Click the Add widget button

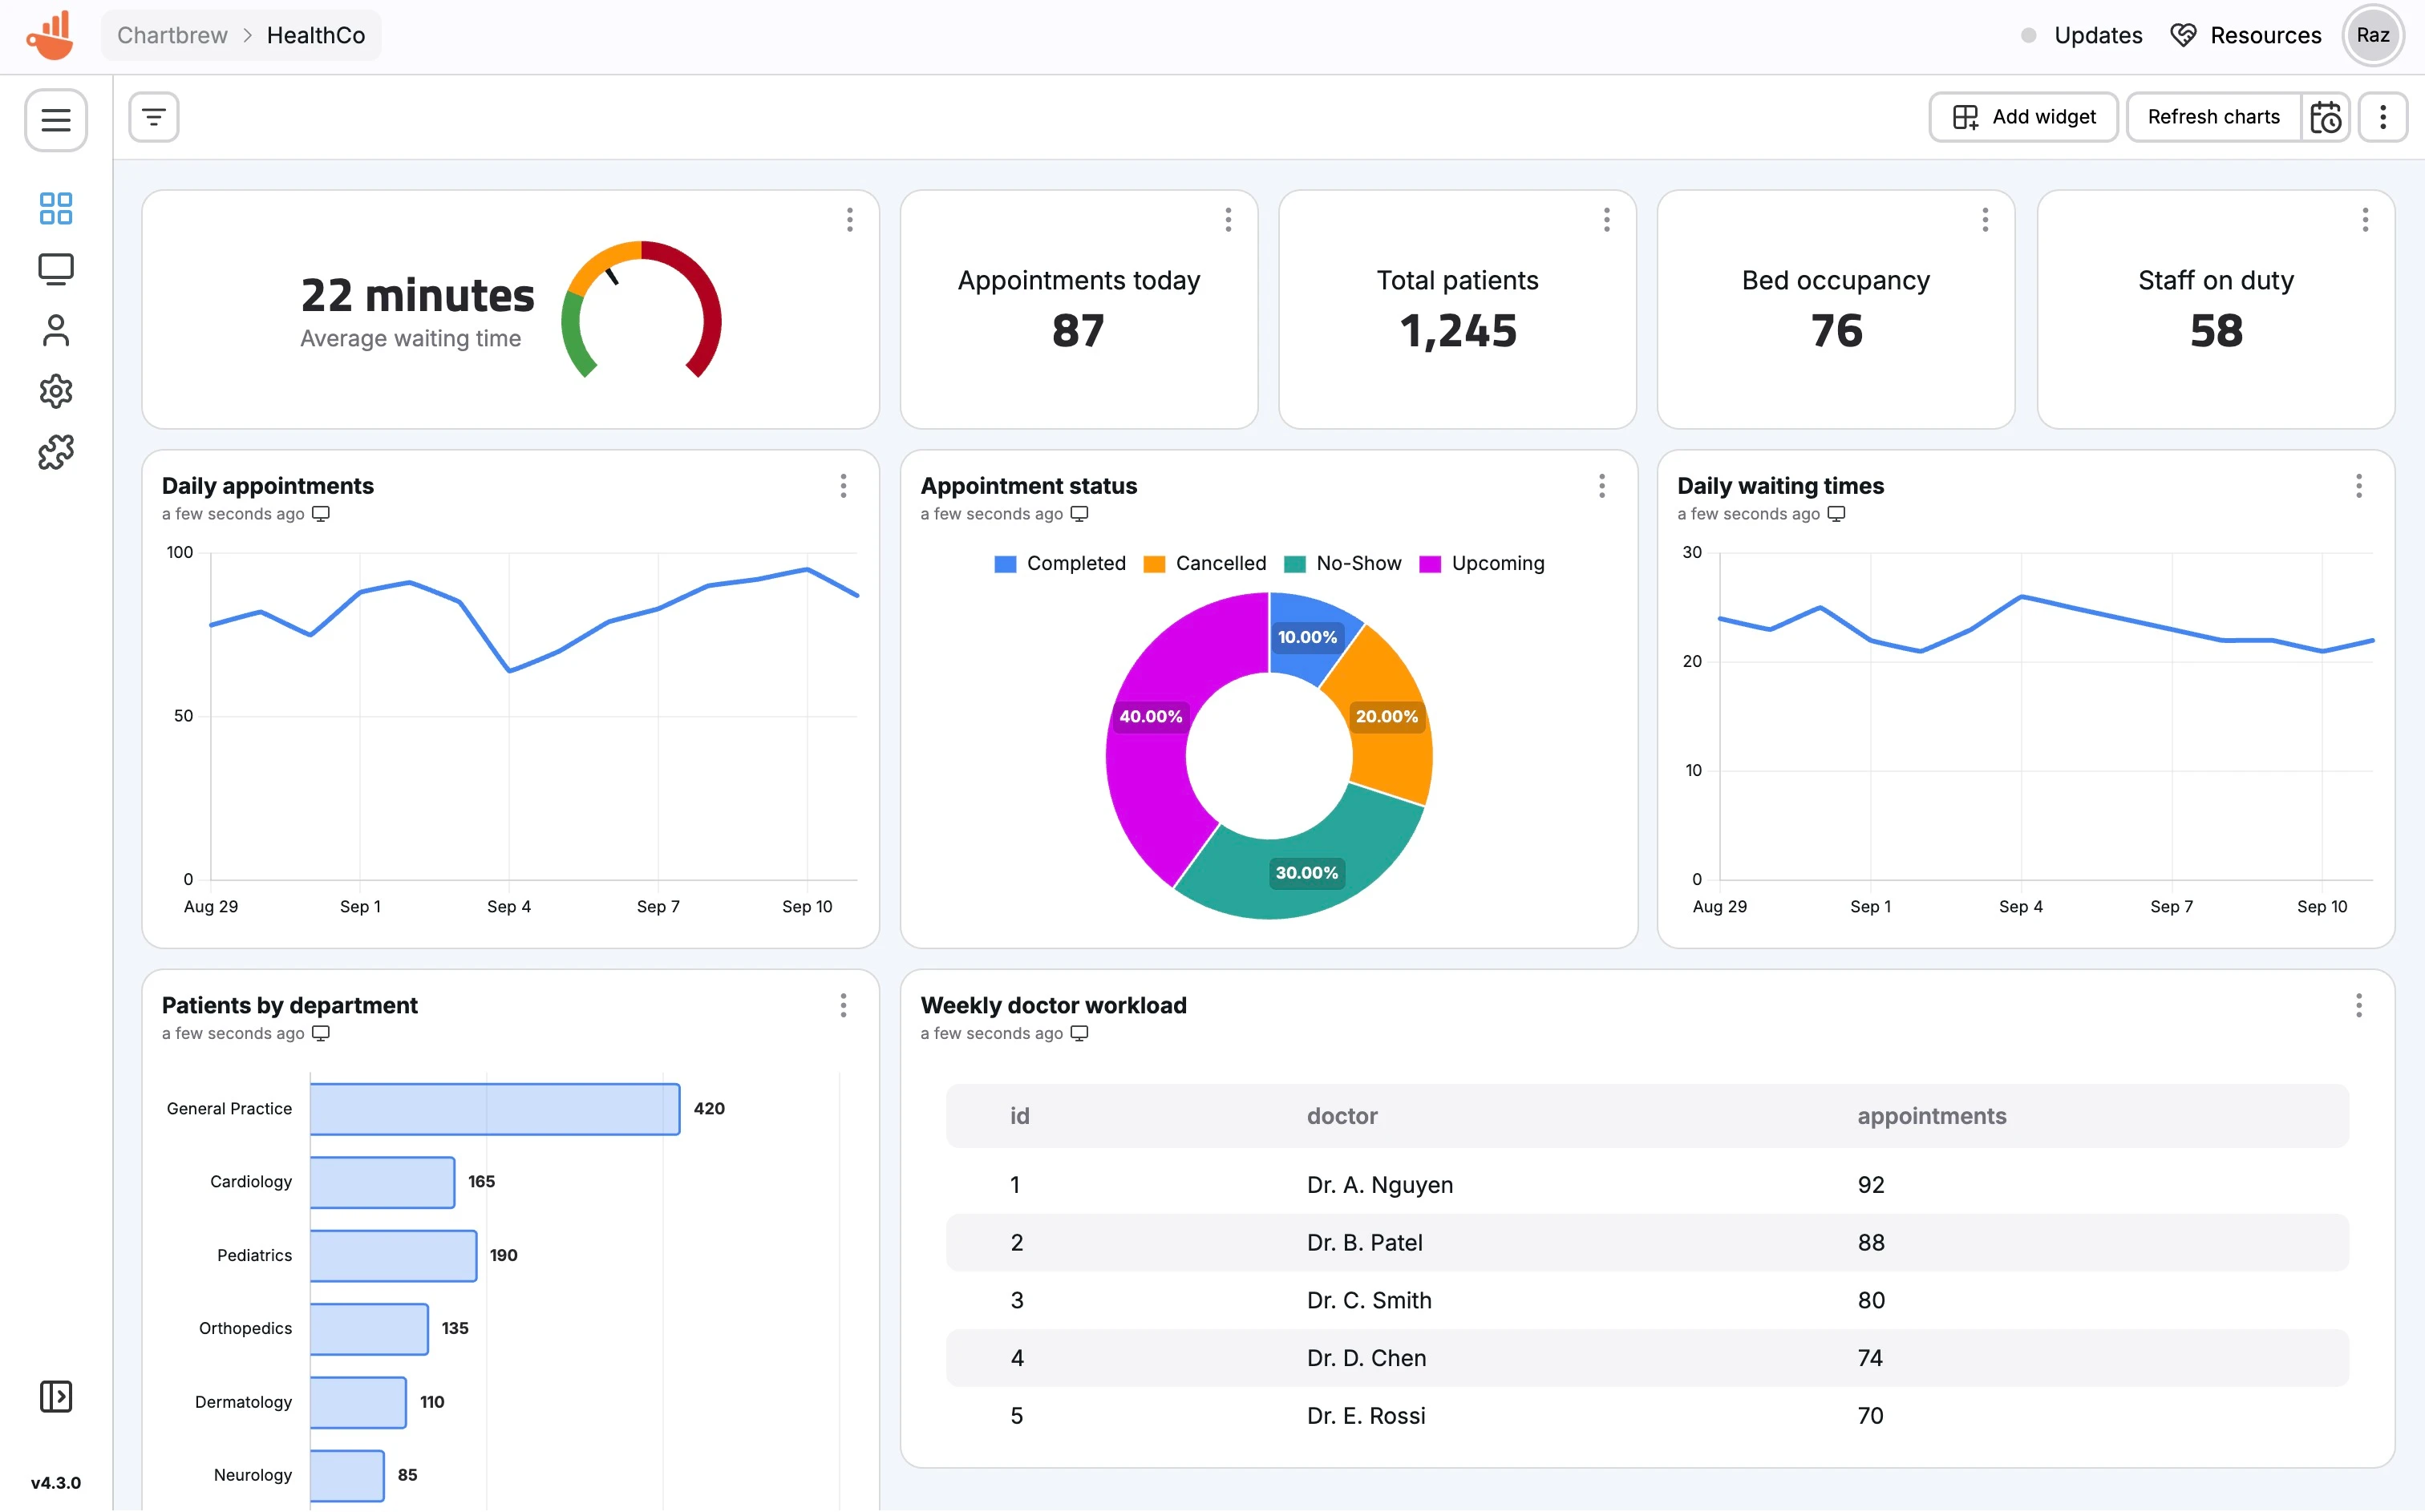click(x=2023, y=117)
